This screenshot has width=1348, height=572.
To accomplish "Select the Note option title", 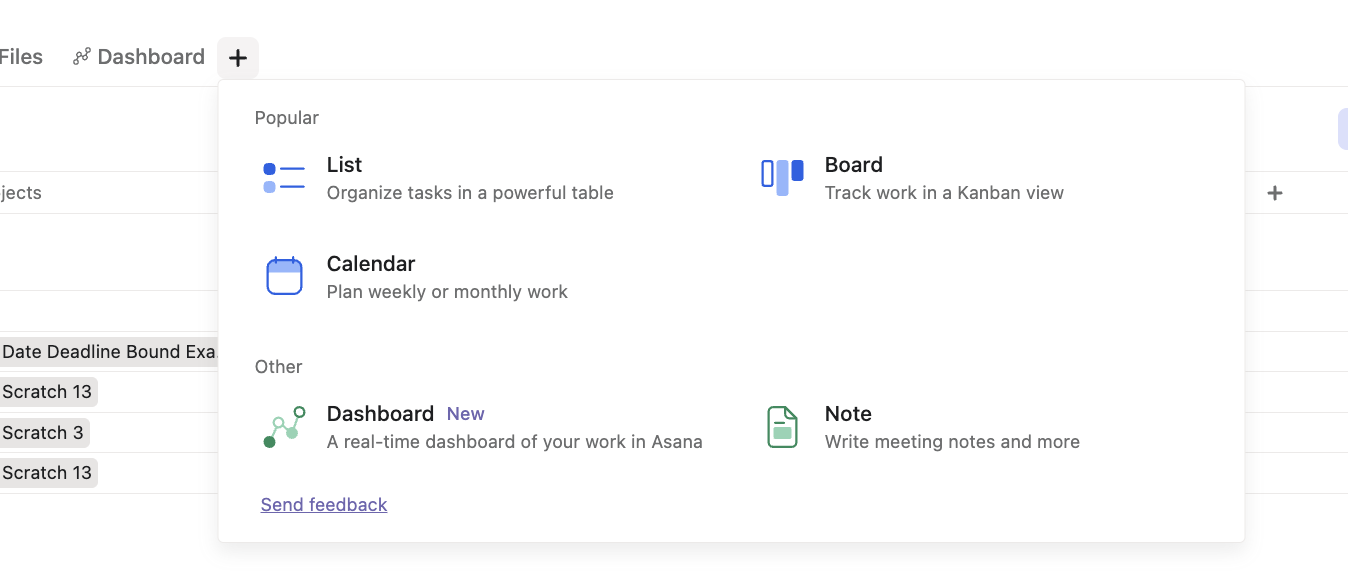I will pyautogui.click(x=848, y=414).
